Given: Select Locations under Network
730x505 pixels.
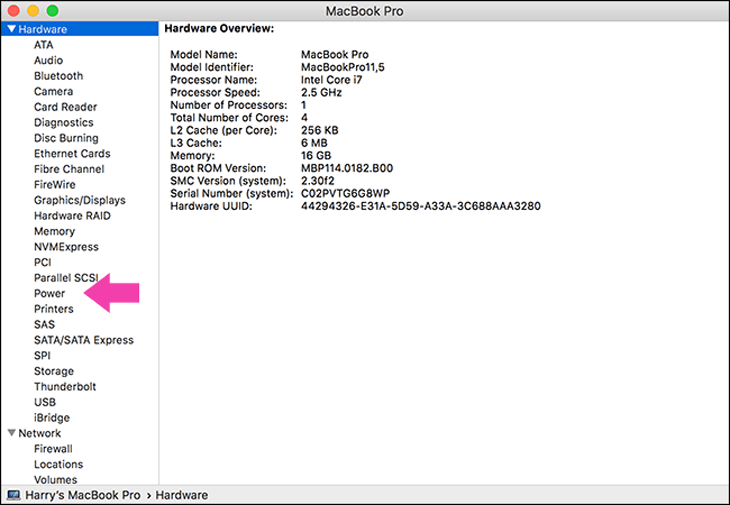Looking at the screenshot, I should coord(59,464).
